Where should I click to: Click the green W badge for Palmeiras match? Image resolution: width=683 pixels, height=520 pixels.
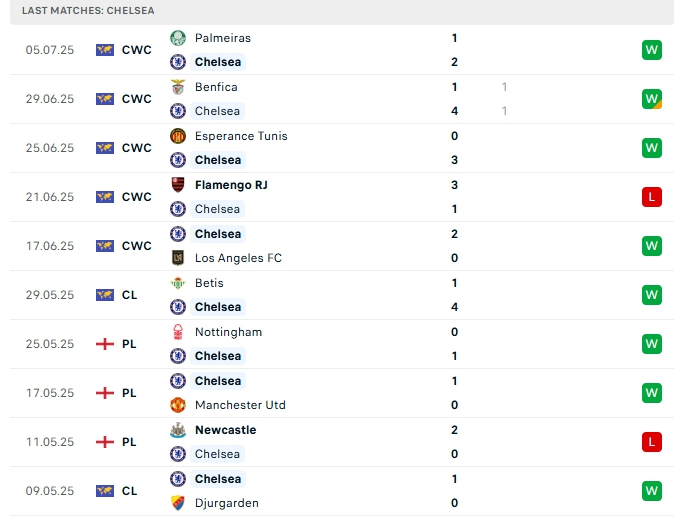click(652, 50)
